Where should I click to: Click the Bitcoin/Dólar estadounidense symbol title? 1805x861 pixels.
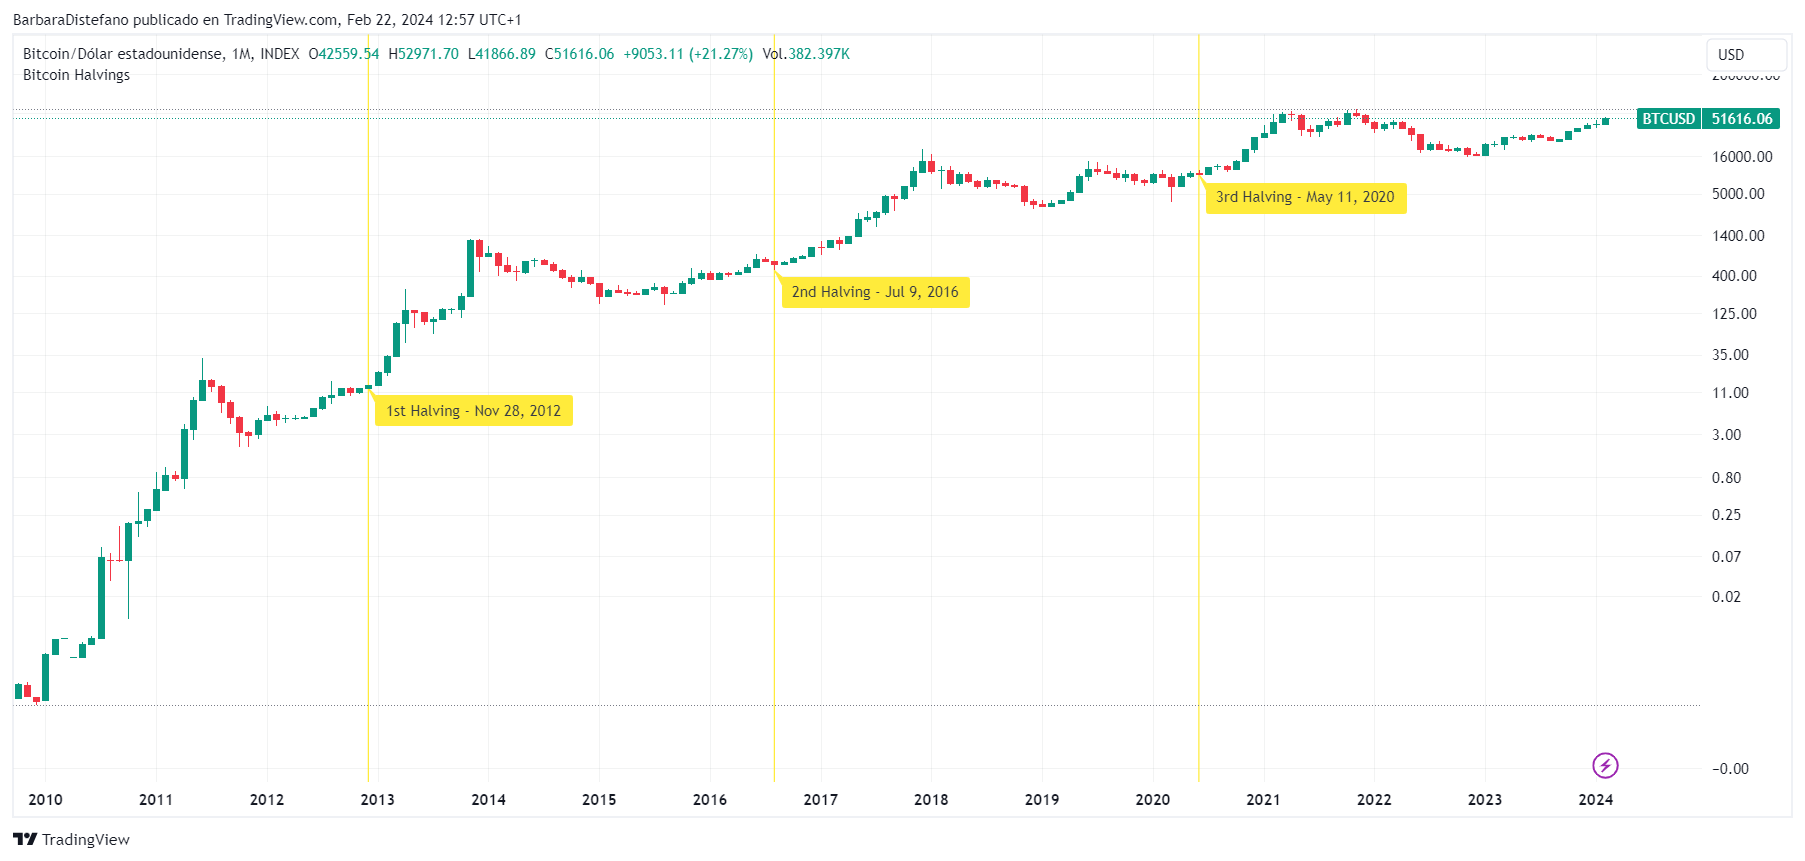pyautogui.click(x=123, y=54)
